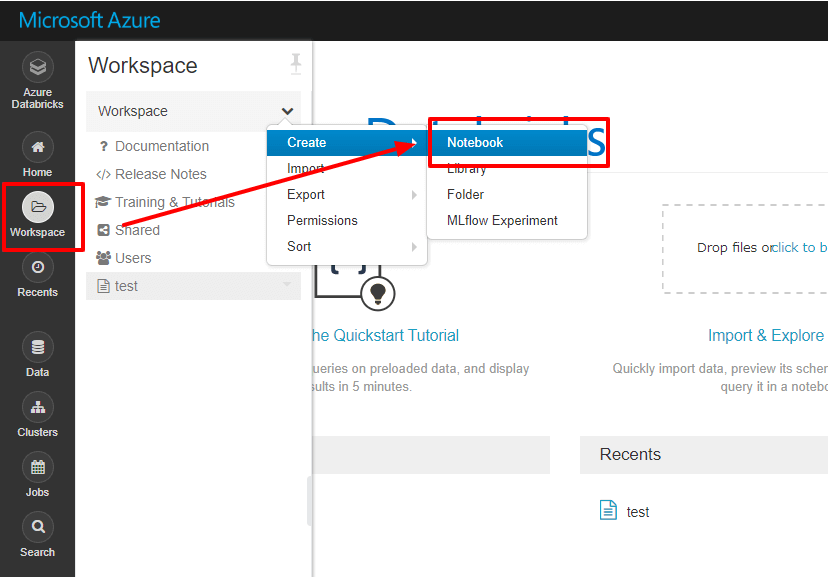Click the Microsoft Azure title

89,20
